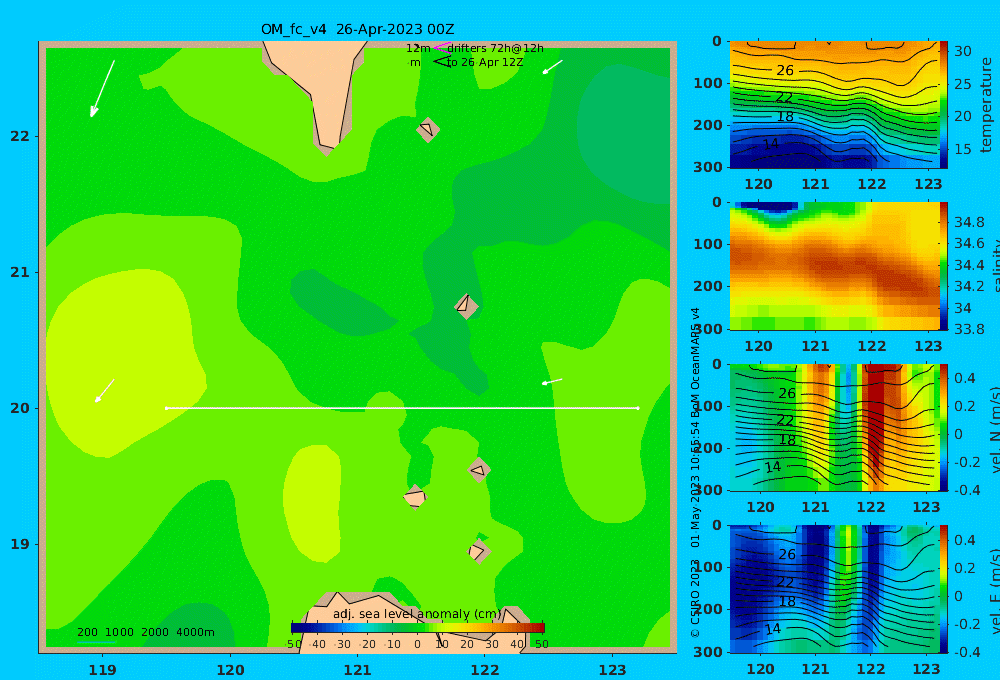Click the 'vel. E (m/s)' axis label
Image resolution: width=1000 pixels, height=680 pixels.
tap(995, 589)
